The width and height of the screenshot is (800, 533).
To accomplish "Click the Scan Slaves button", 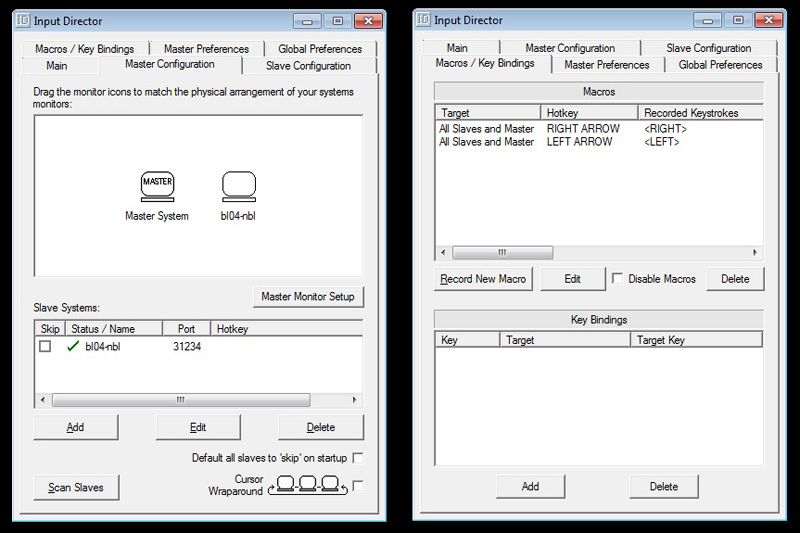I will pos(76,488).
